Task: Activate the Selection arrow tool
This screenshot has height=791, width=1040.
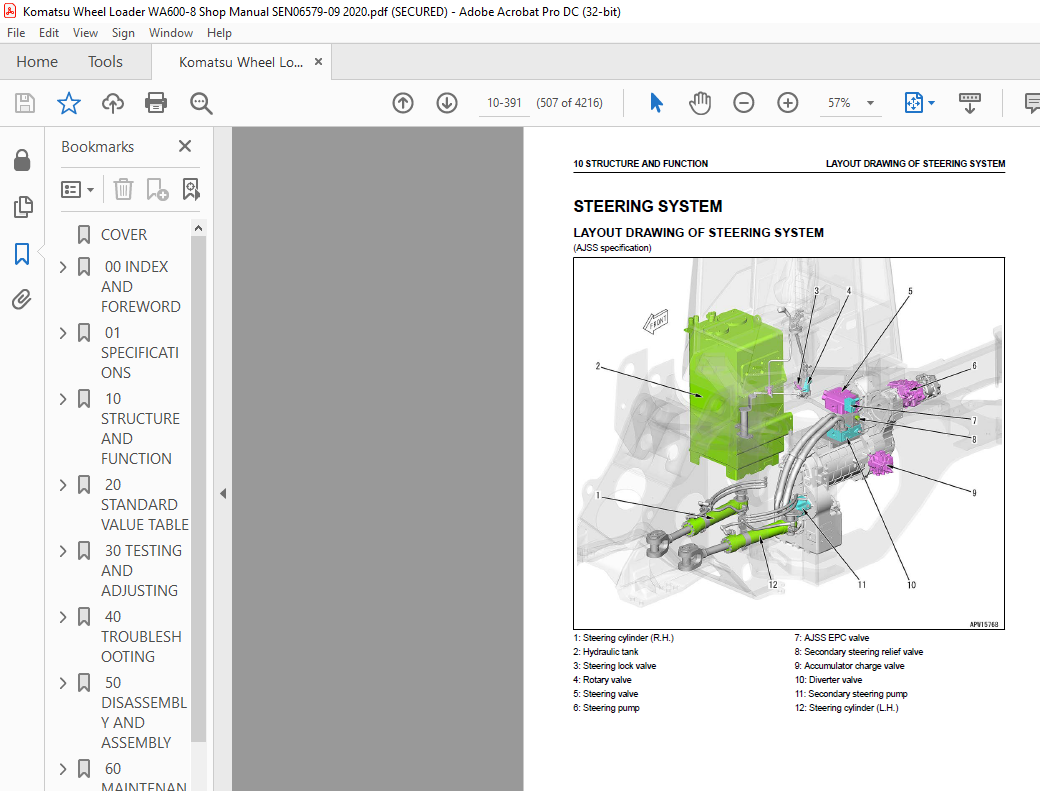Action: click(656, 103)
